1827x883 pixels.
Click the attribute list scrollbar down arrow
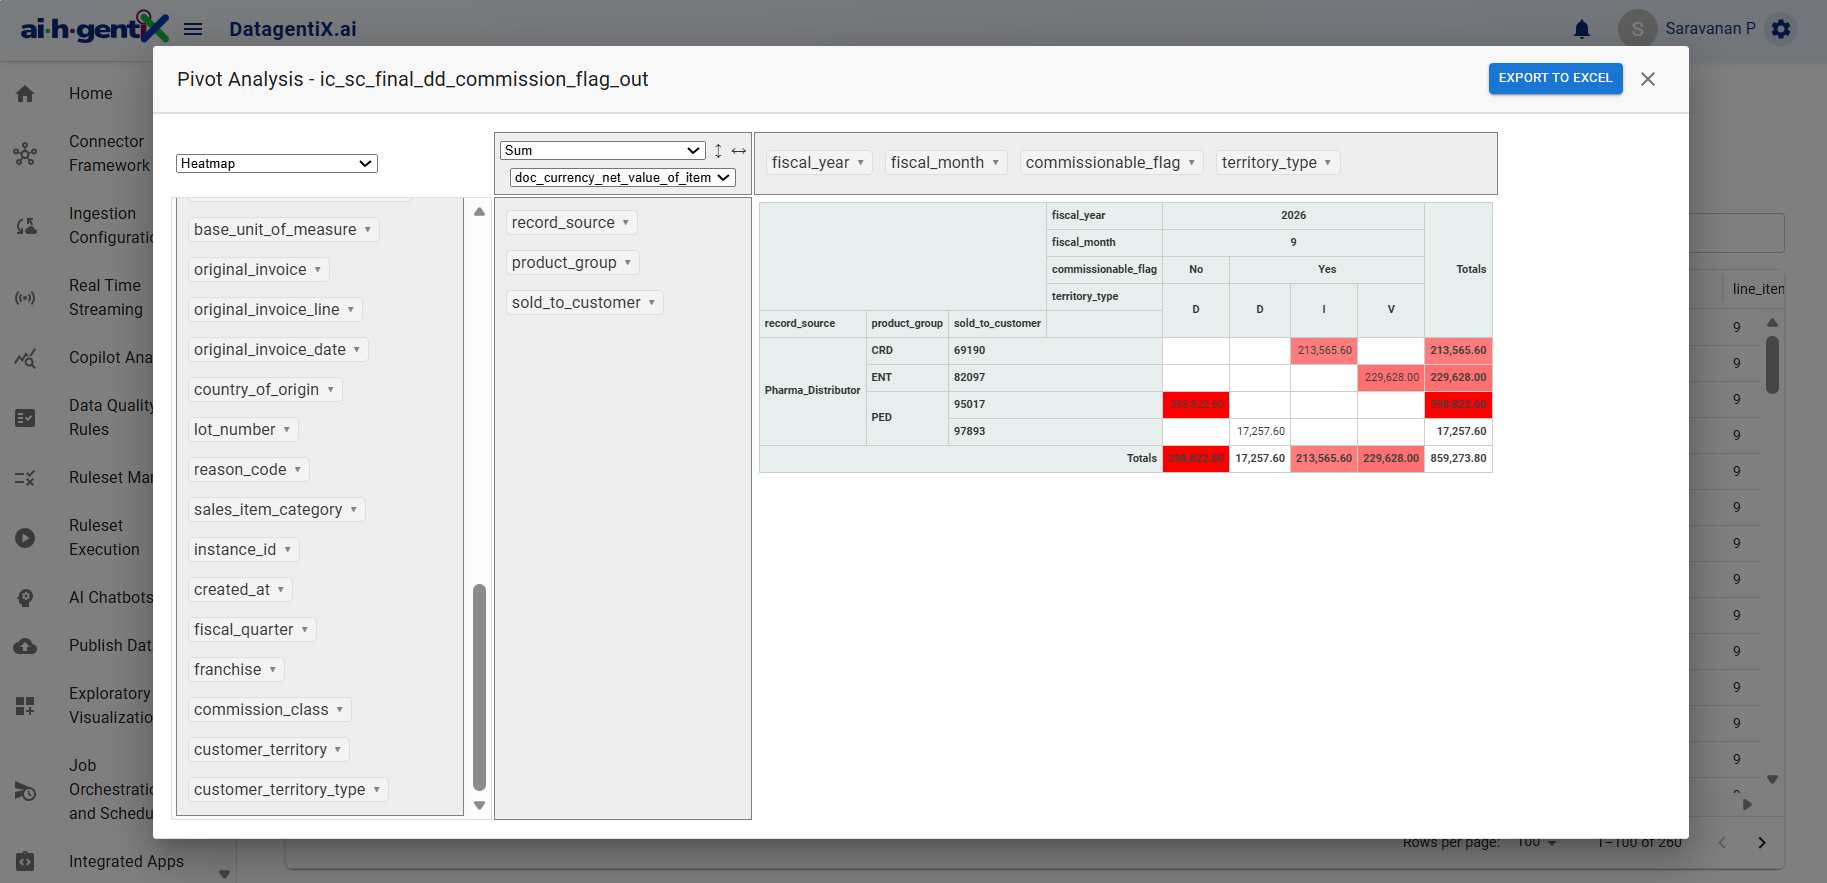[479, 805]
